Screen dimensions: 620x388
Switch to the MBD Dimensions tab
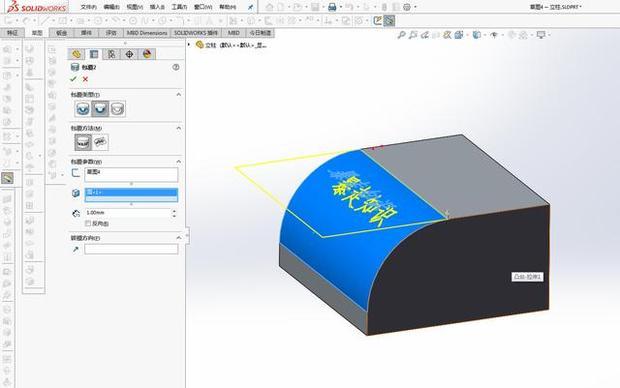(147, 33)
